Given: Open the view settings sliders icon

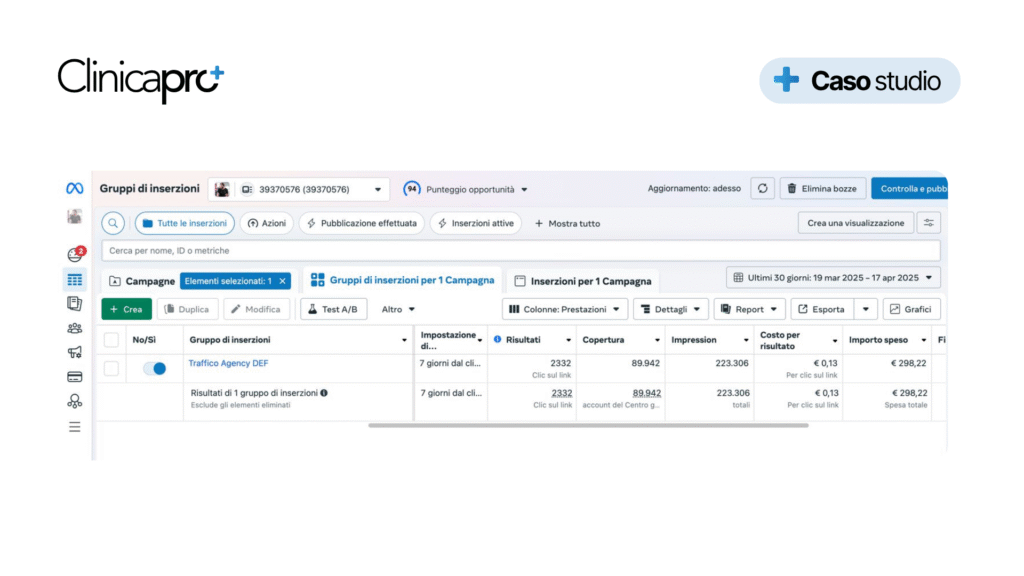Looking at the screenshot, I should coord(929,223).
